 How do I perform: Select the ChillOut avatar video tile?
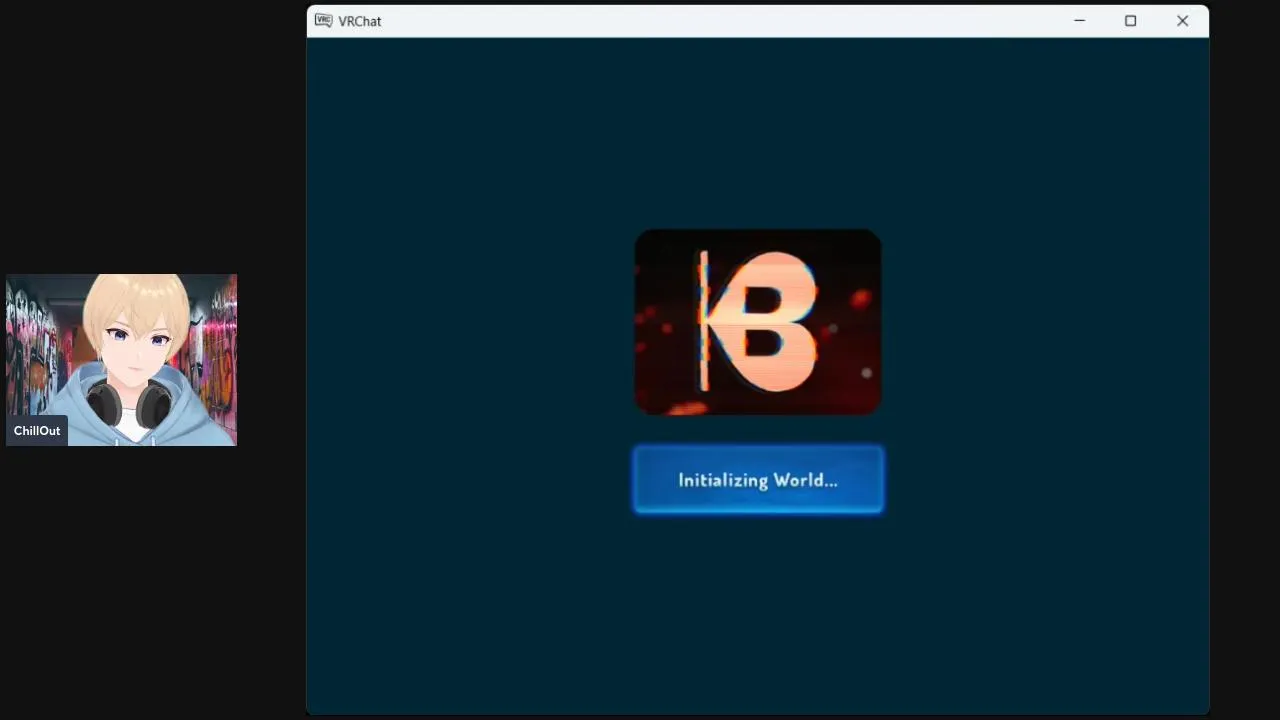[x=121, y=360]
